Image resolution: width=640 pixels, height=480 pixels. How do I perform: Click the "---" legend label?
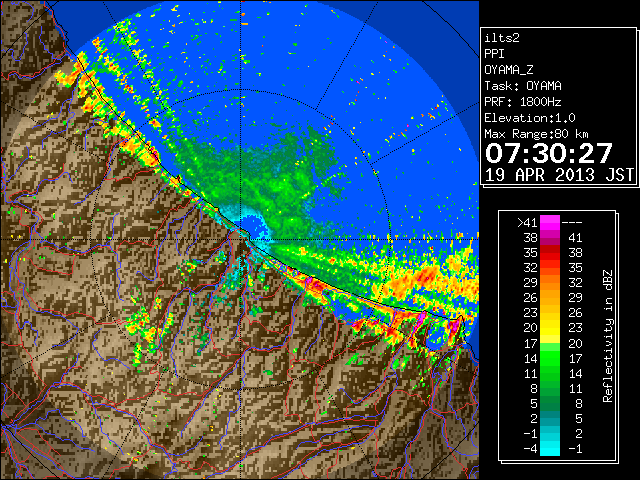[572, 223]
